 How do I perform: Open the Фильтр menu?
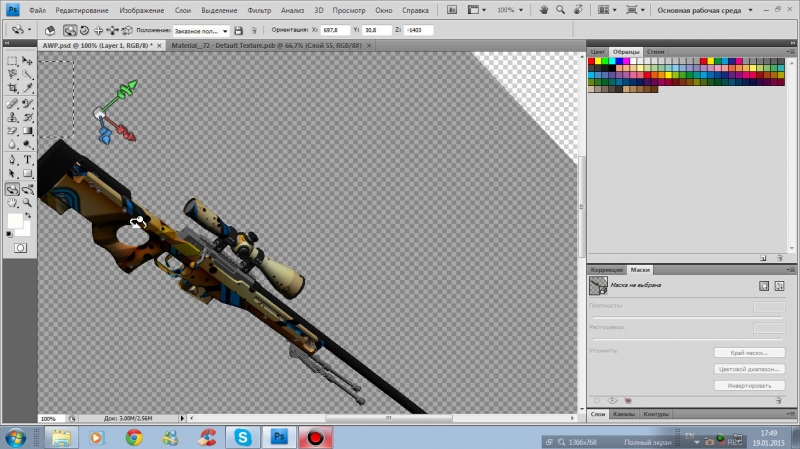coord(259,10)
